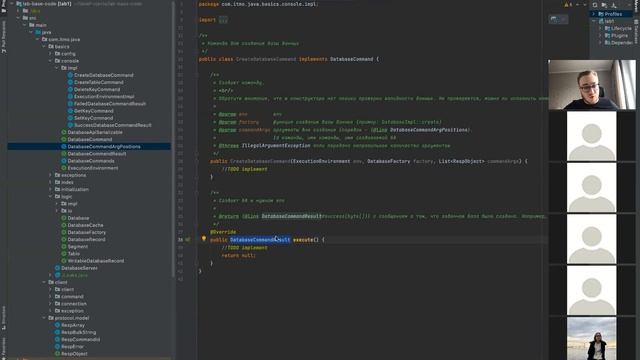Screen dimensions: 640x360
Task: Open WritableDatabaseRecord interface file
Action: pyautogui.click(x=96, y=261)
